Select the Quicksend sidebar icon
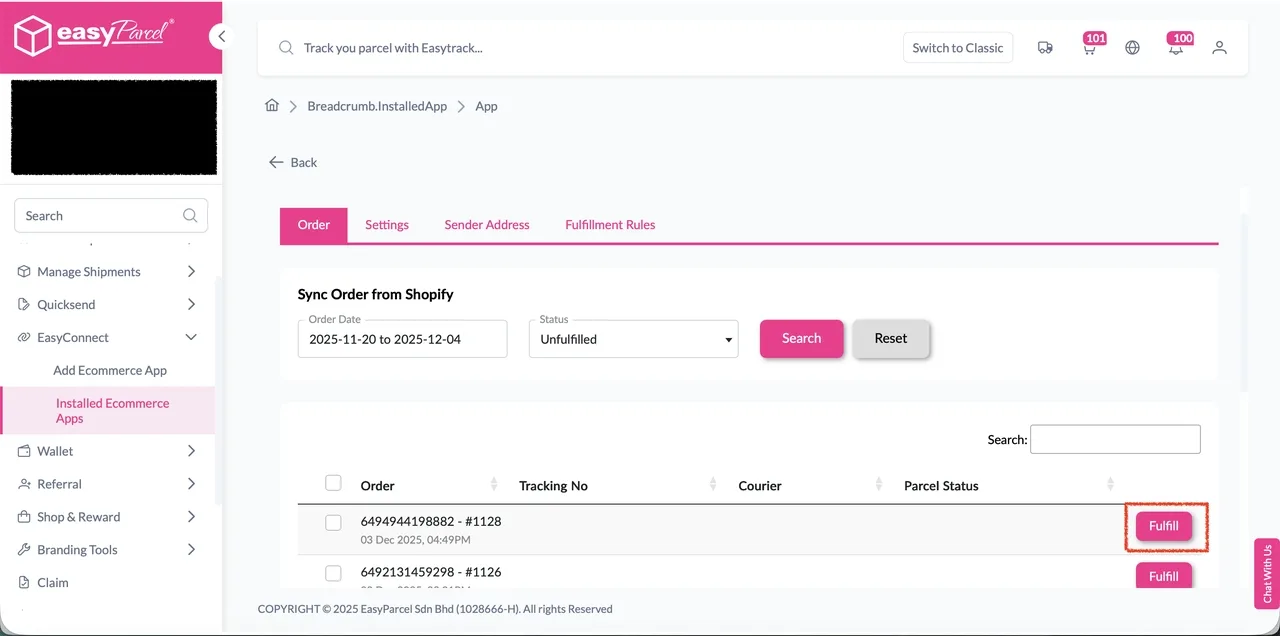This screenshot has width=1280, height=636. click(23, 304)
